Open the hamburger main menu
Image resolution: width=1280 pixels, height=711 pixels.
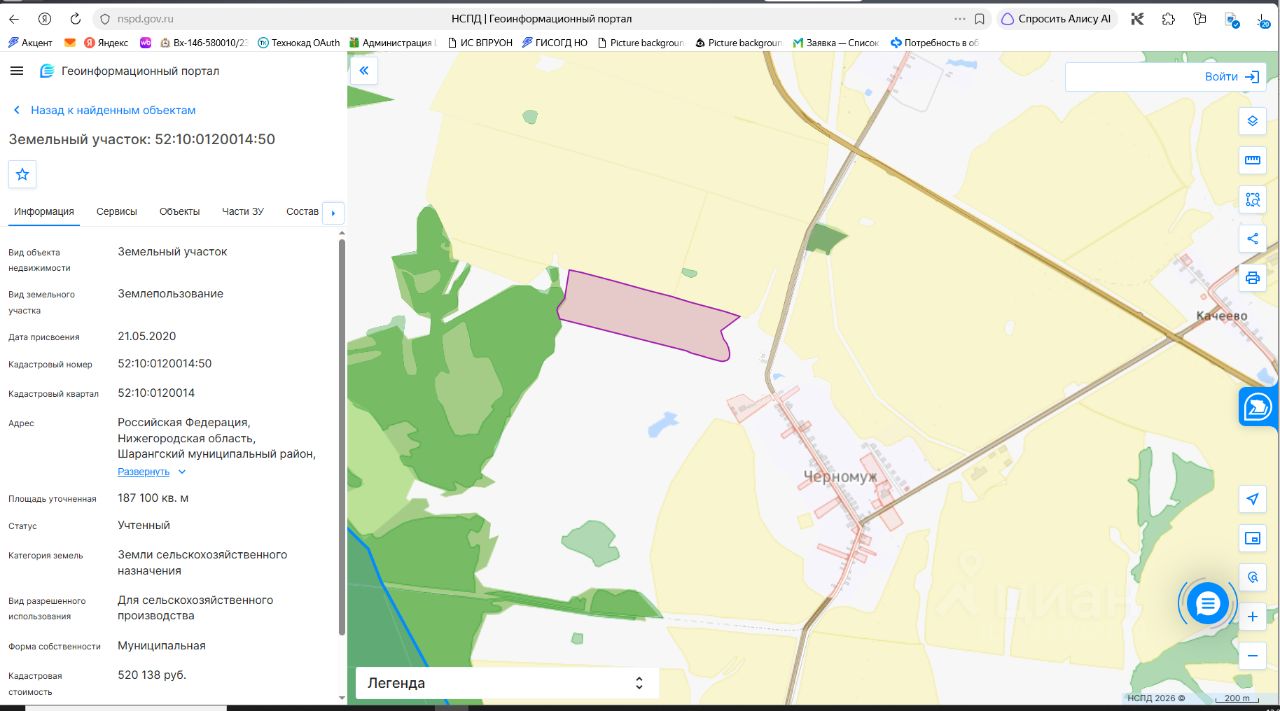coord(16,71)
